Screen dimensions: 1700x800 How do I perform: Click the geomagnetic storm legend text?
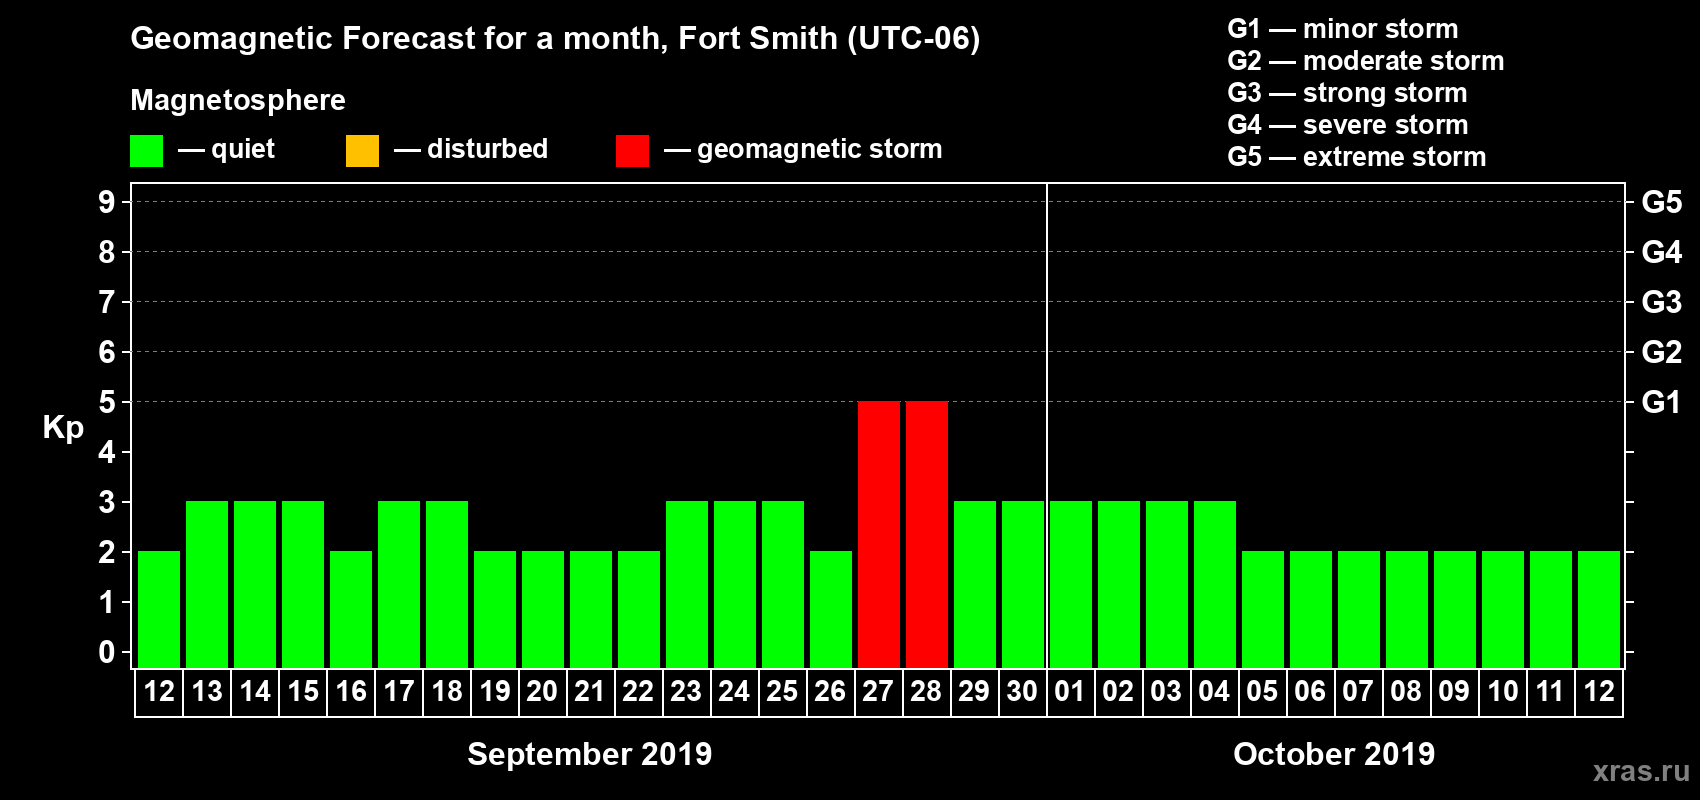820,149
